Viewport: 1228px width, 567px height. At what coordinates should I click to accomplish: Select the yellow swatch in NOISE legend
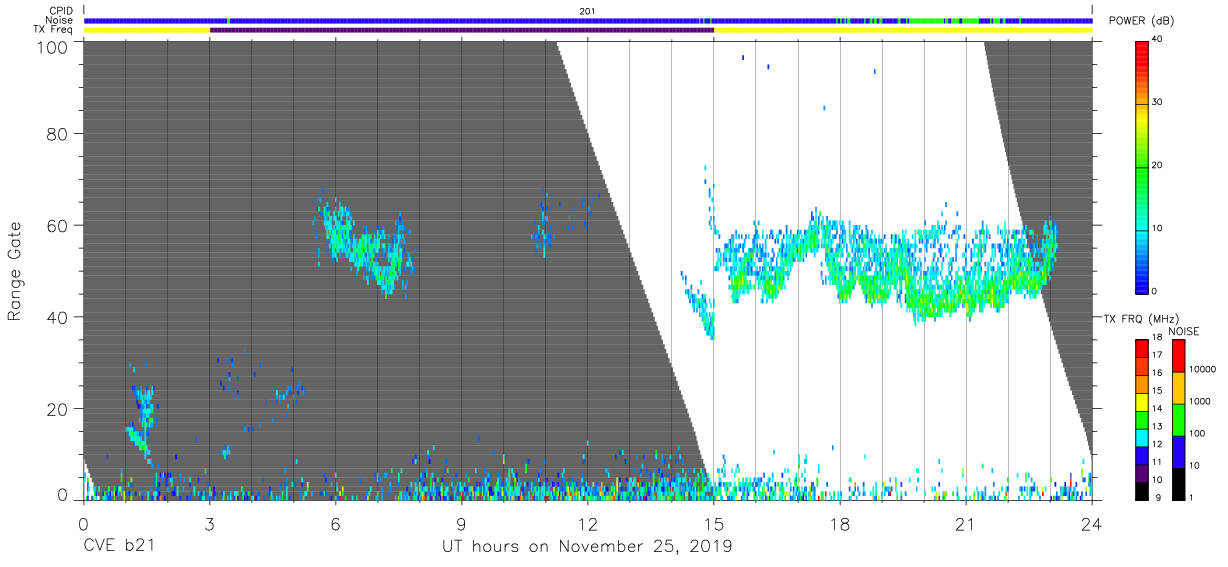(1177, 387)
